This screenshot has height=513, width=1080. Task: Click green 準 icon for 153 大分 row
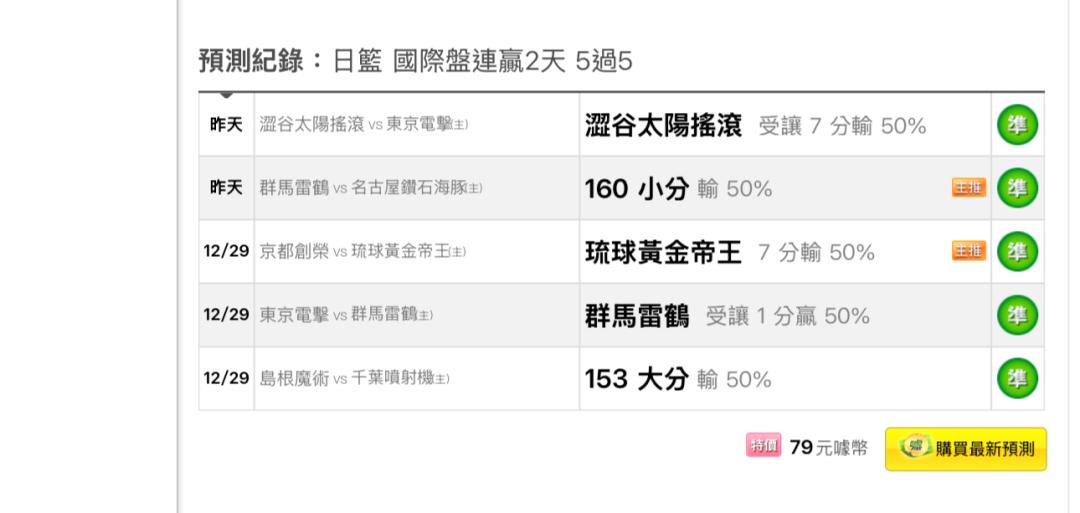1017,379
